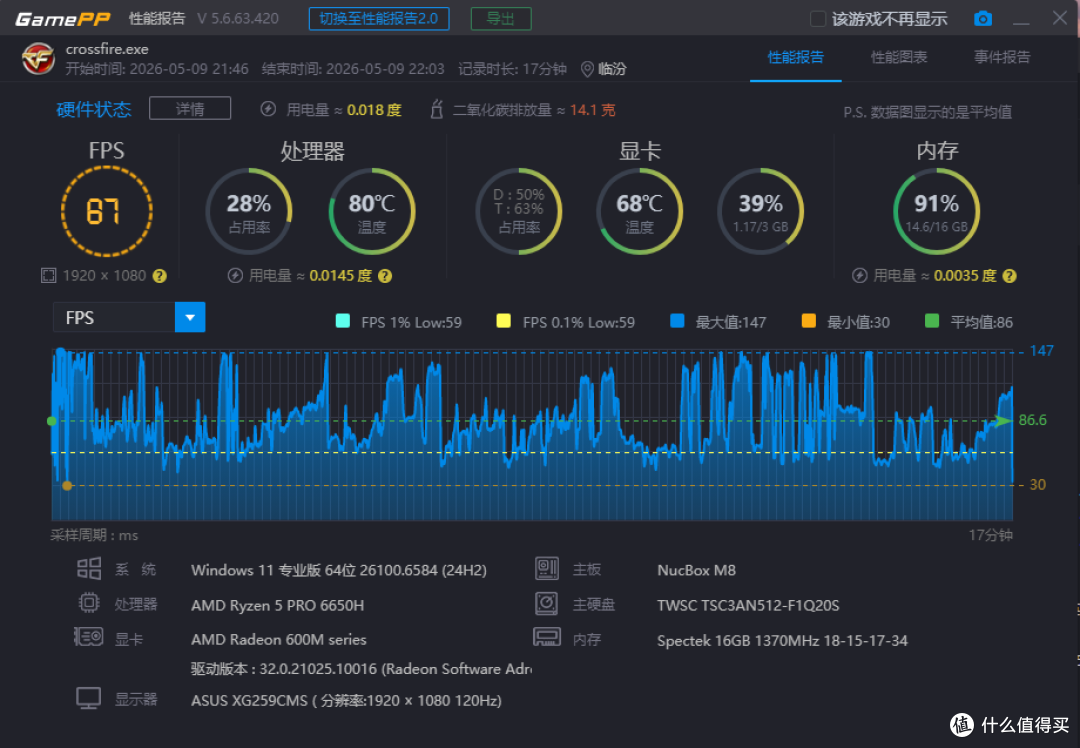The image size is (1080, 748).
Task: Open the help icon next to 1920 × 1080
Action: 160,276
